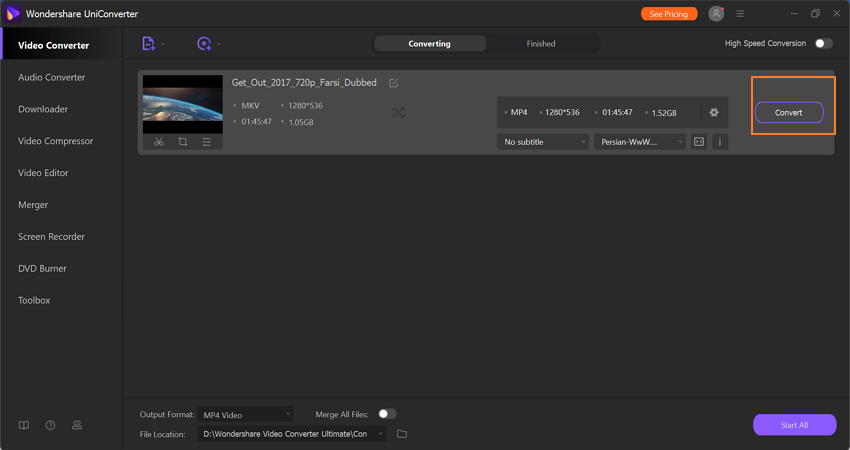
Task: Open the Persian audio track dropdown
Action: tap(640, 142)
